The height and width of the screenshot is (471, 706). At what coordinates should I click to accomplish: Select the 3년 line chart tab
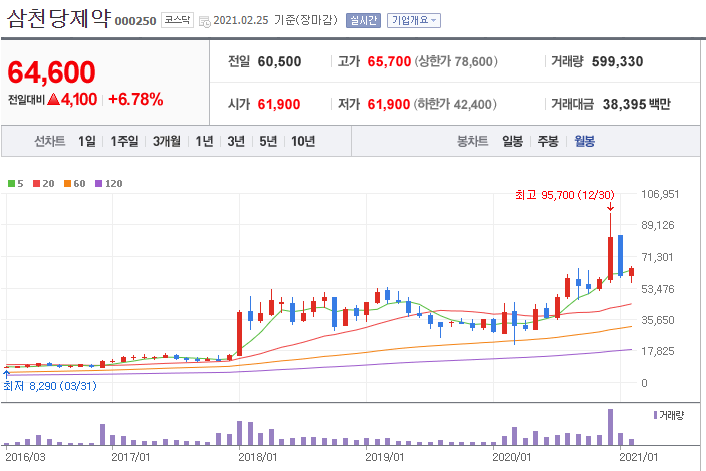click(x=236, y=141)
